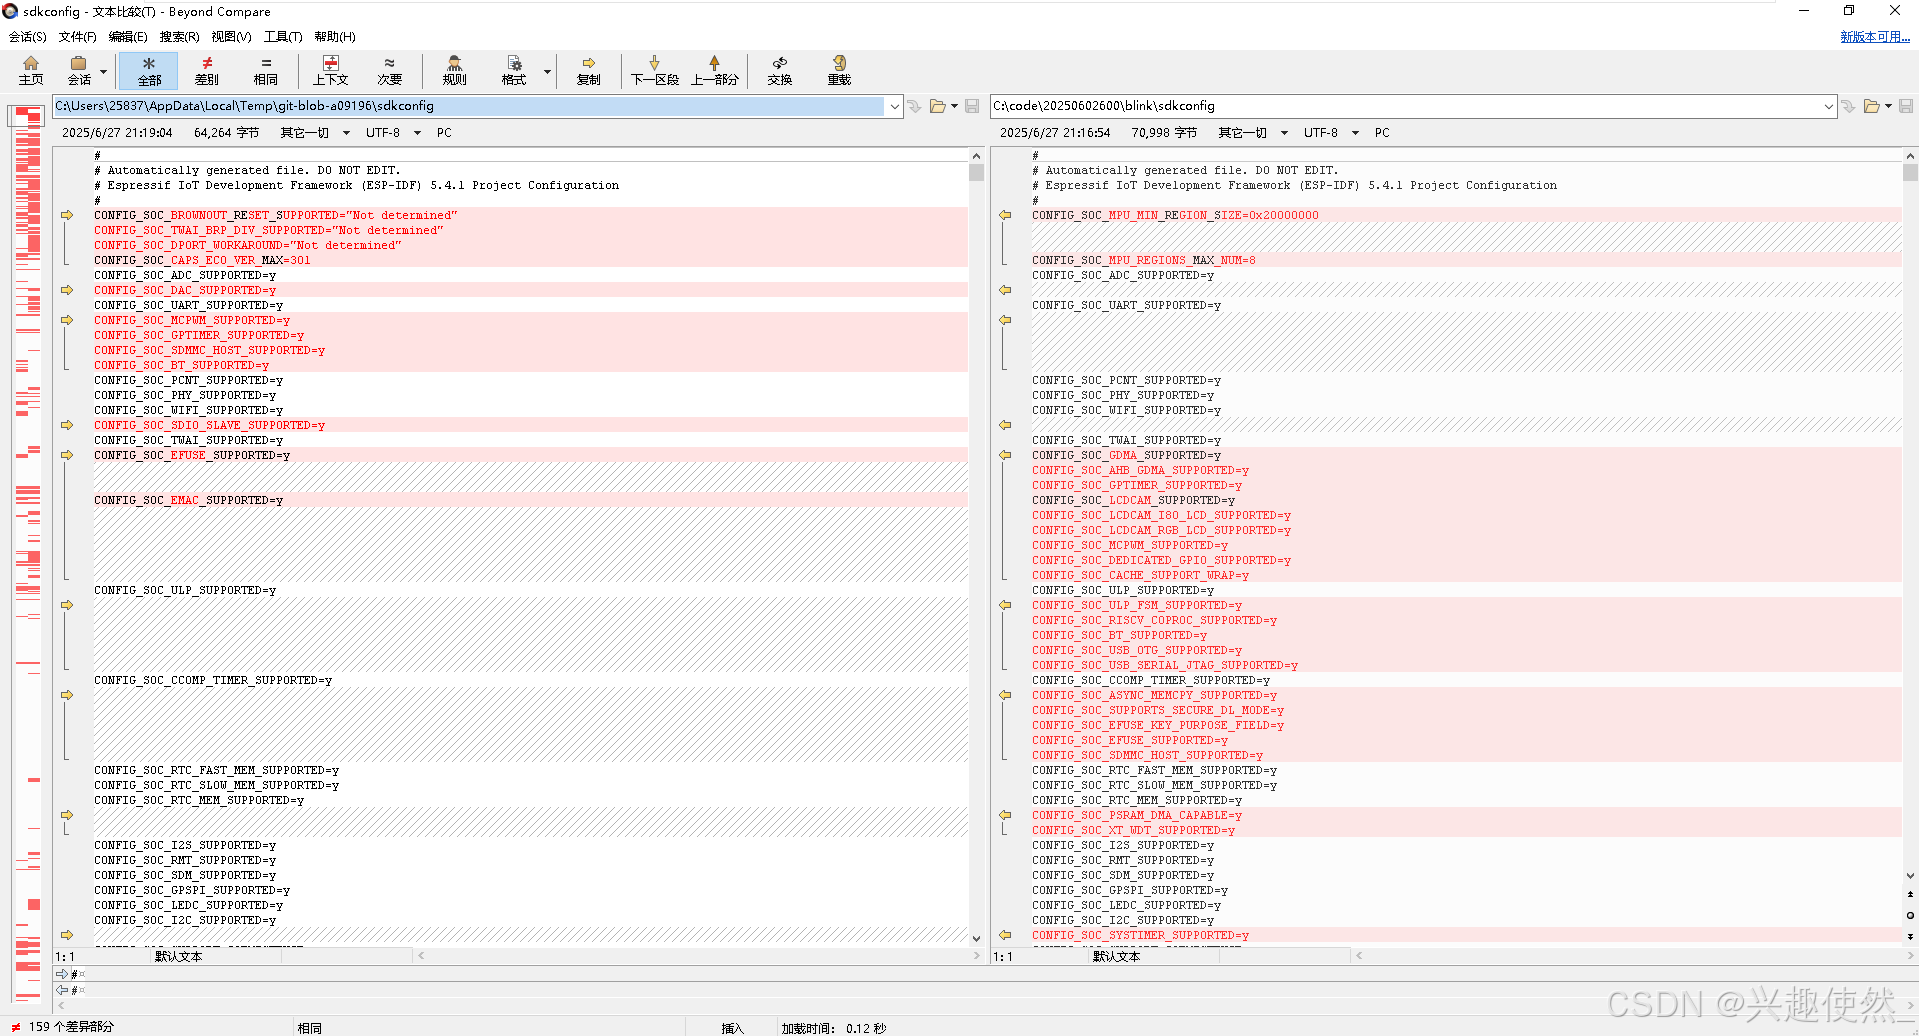The width and height of the screenshot is (1919, 1036).
Task: Copy-right arrow beside left CONFIG_SOC_MCPWM_SUPPORTED line
Action: tap(67, 320)
